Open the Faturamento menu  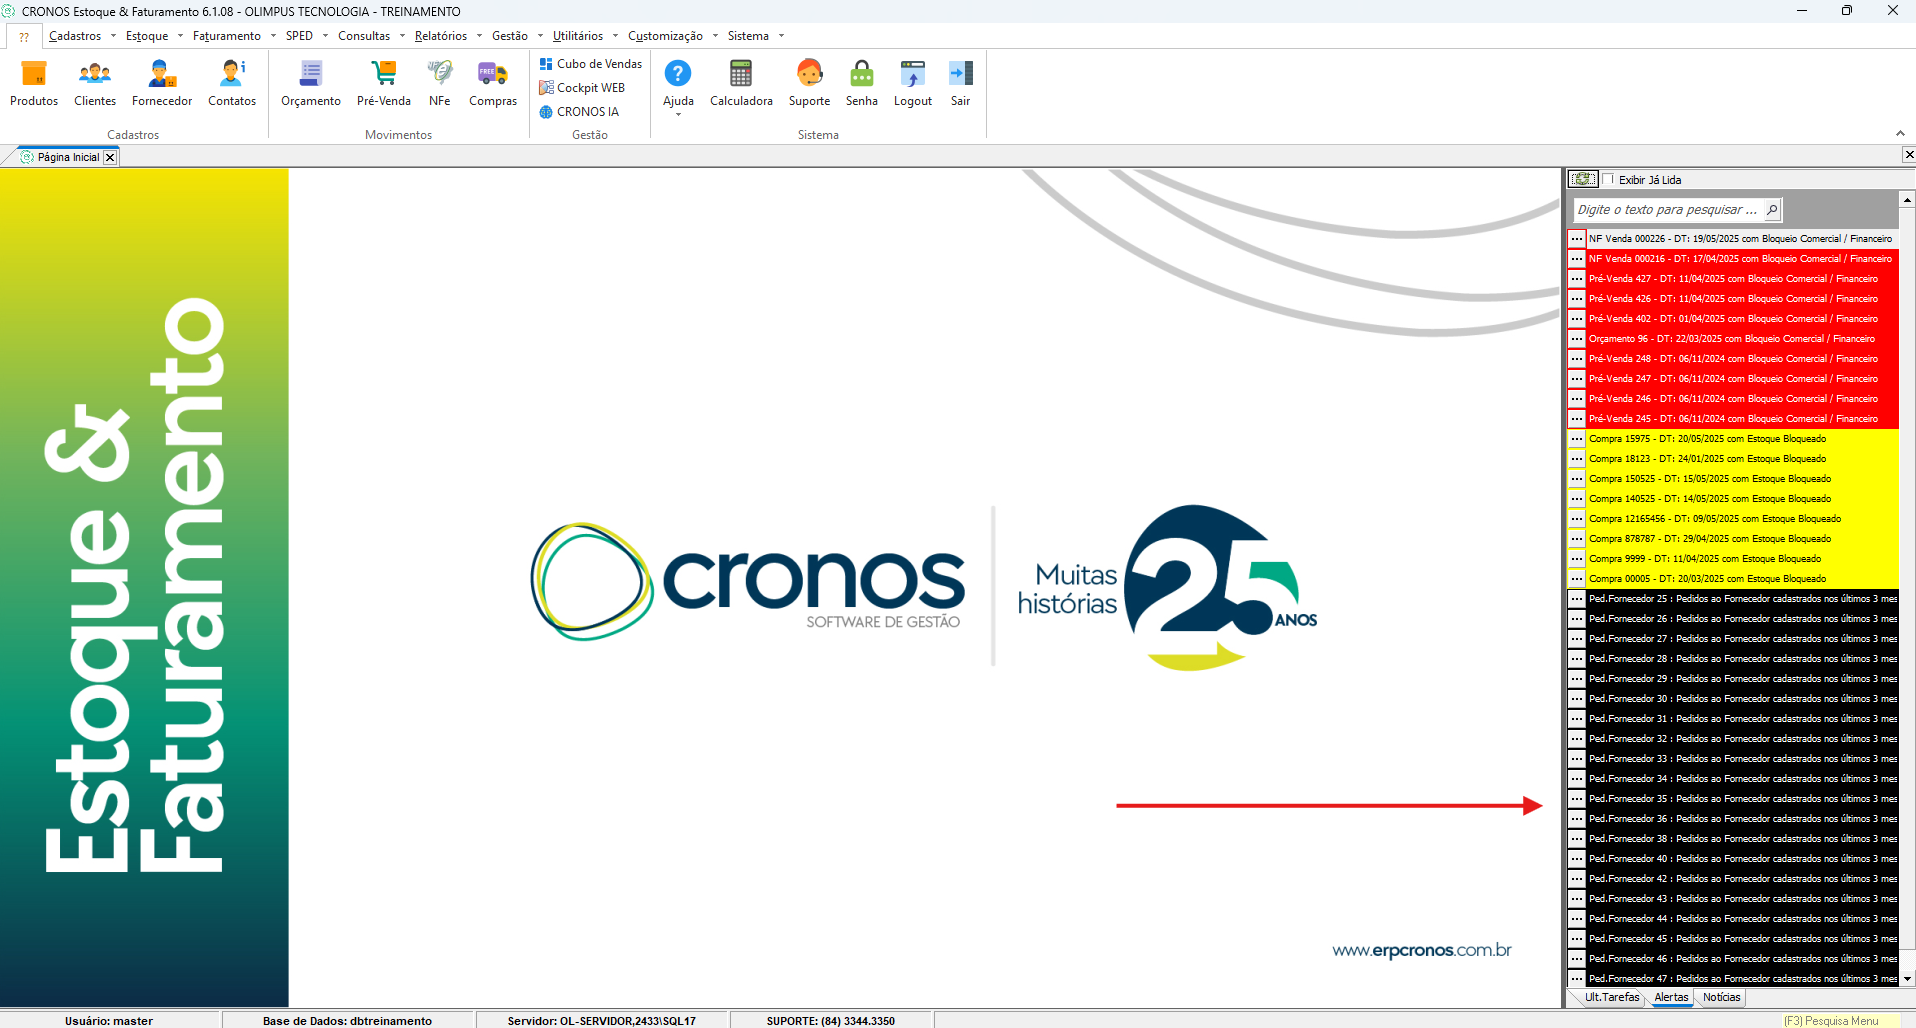pos(227,36)
